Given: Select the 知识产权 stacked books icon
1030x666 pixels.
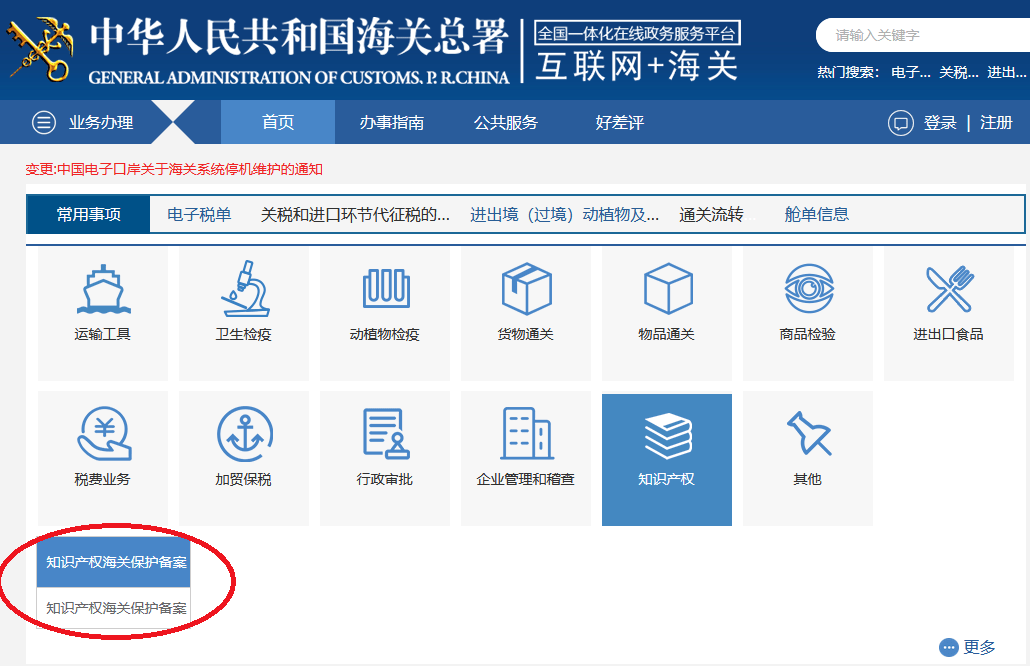Looking at the screenshot, I should point(667,435).
